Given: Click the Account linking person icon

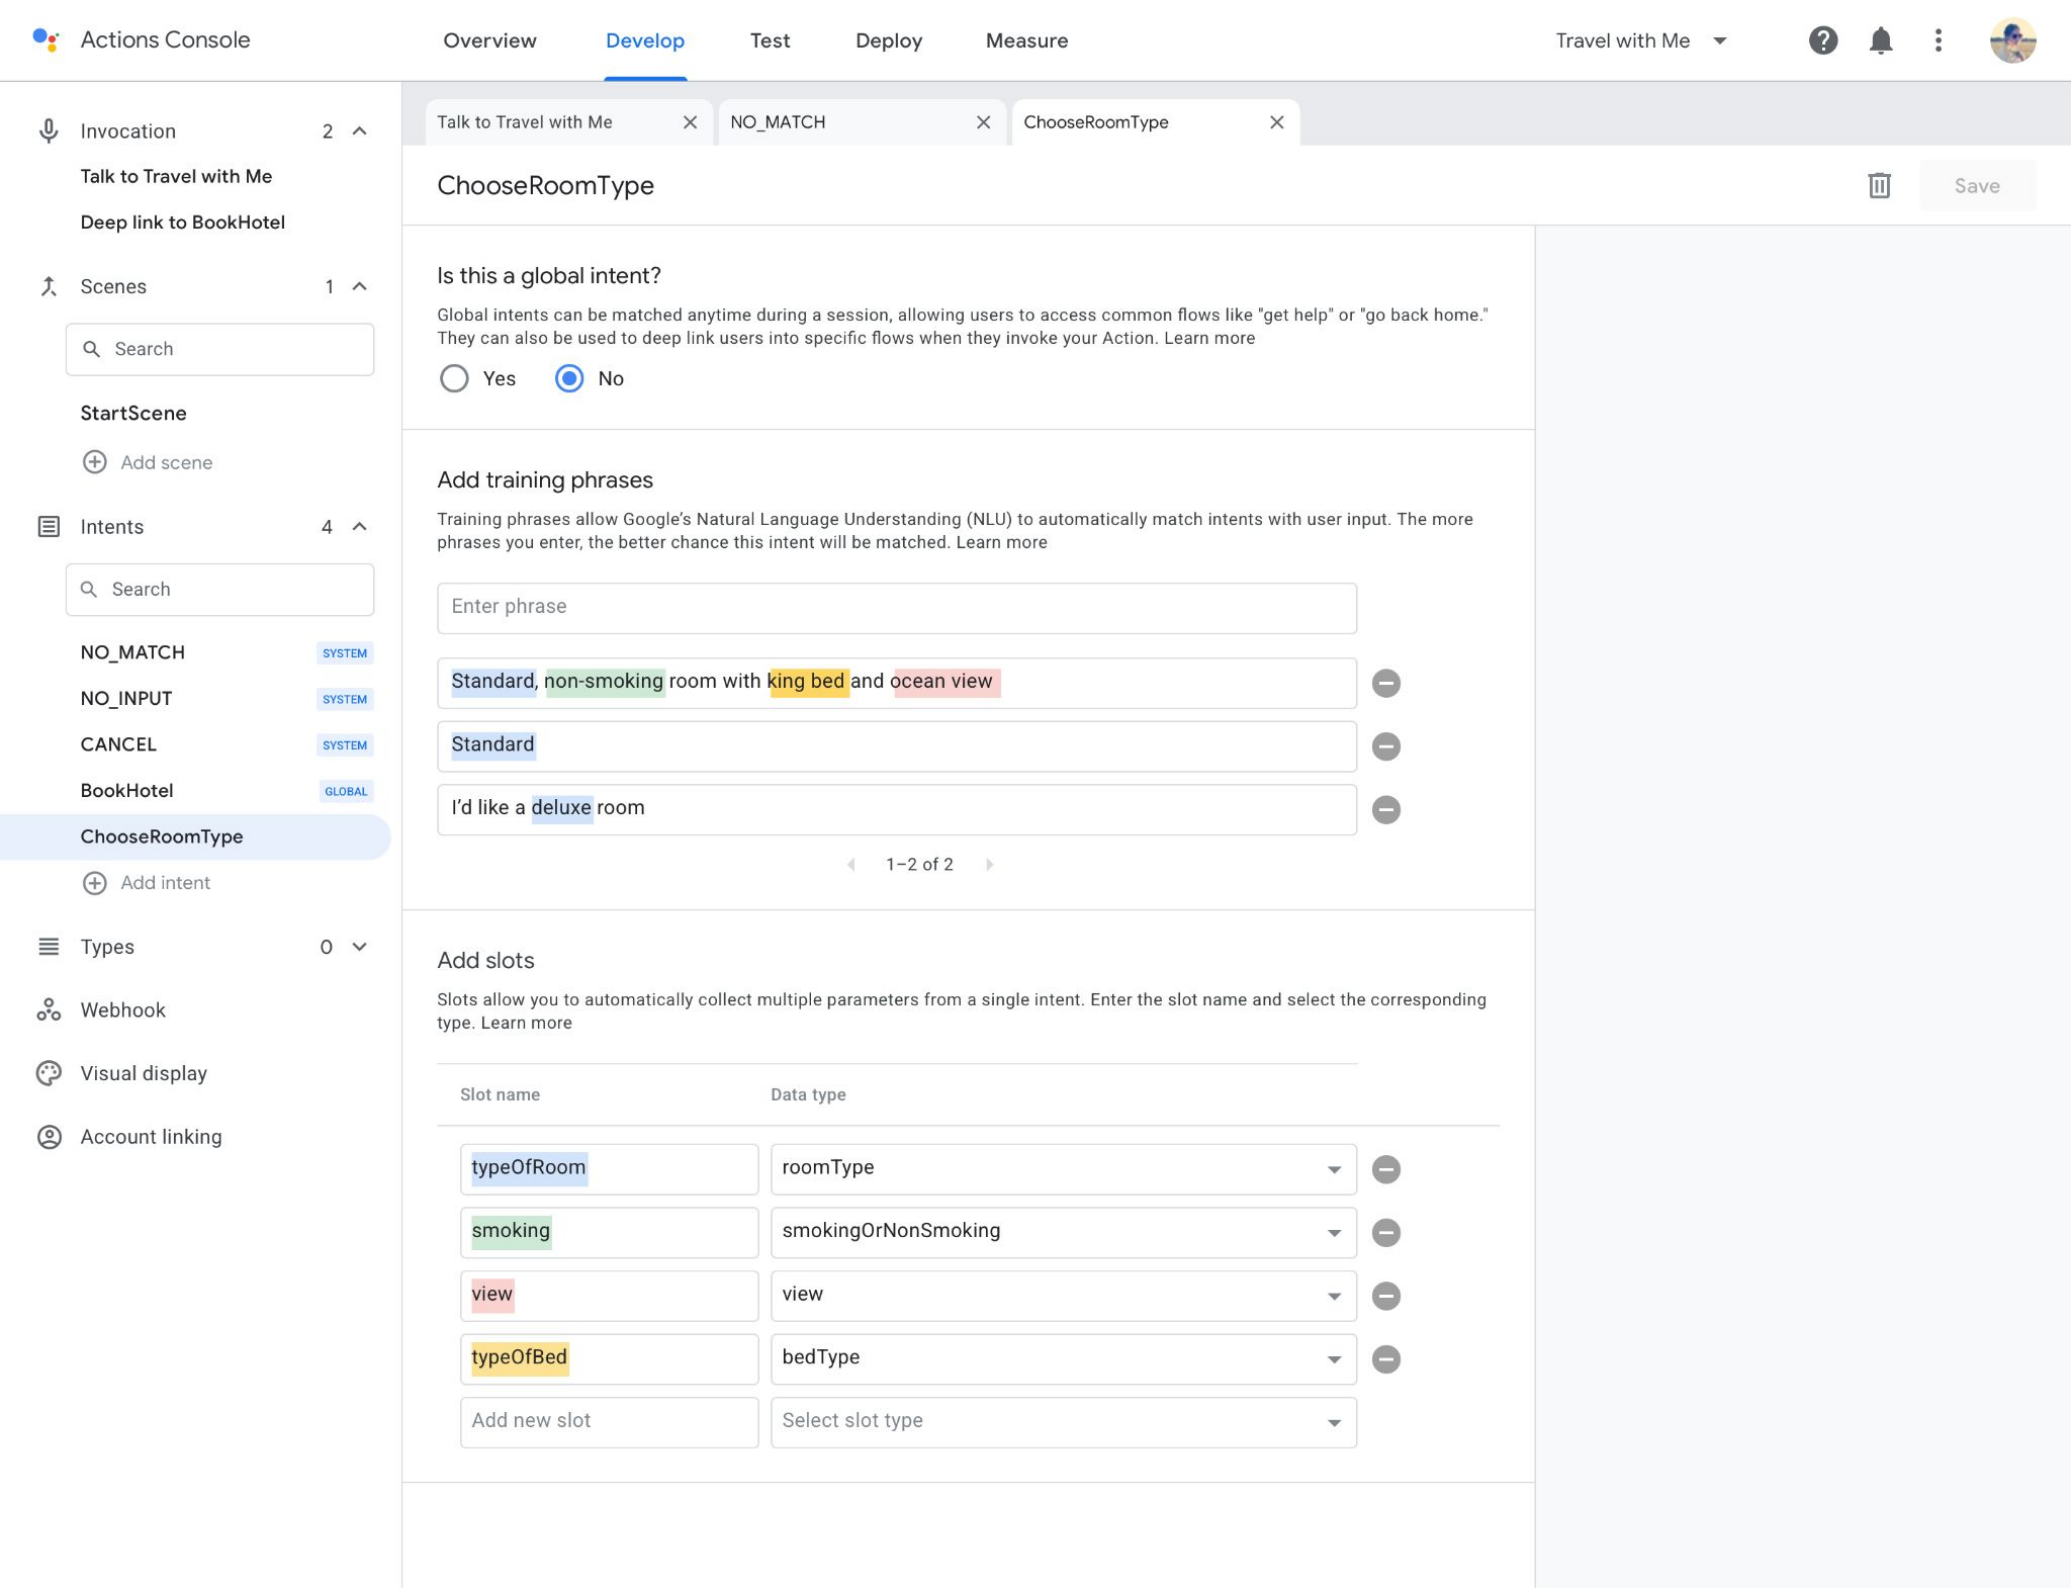Looking at the screenshot, I should point(48,1137).
